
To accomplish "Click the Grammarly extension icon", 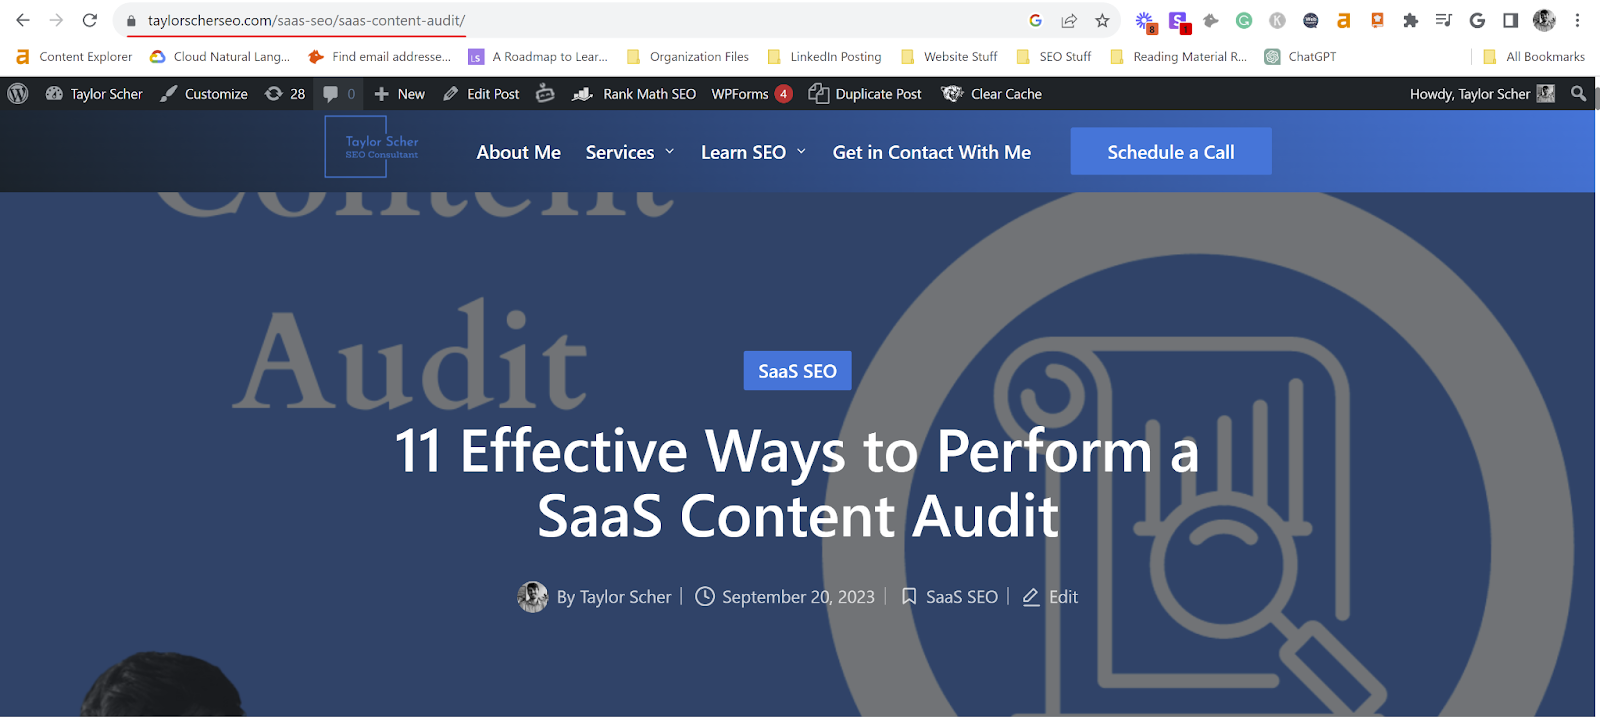I will [1244, 20].
